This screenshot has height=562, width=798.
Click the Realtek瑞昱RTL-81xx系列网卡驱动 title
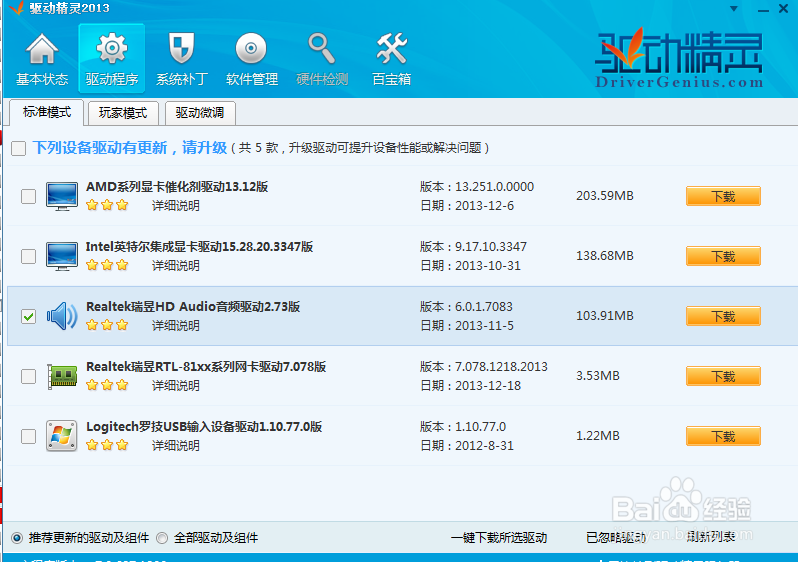[x=206, y=367]
